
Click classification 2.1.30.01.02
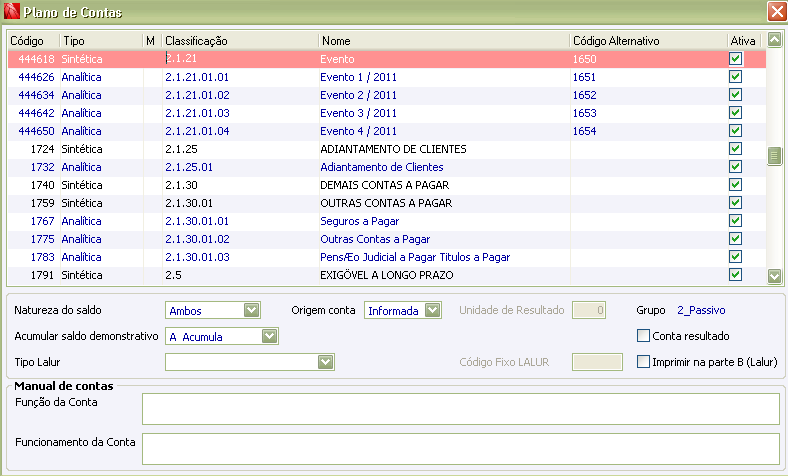tap(198, 239)
